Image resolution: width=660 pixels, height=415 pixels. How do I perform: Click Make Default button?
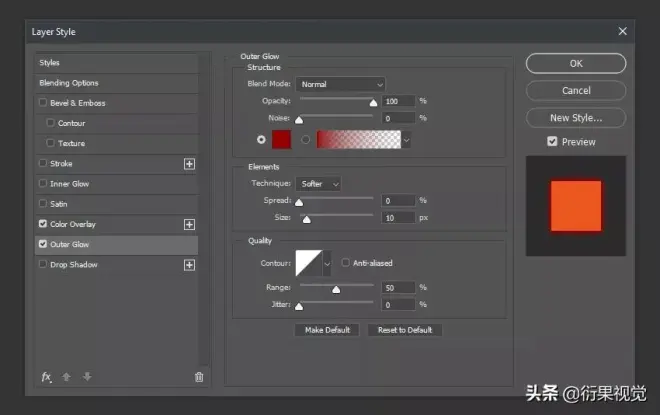[x=327, y=330]
